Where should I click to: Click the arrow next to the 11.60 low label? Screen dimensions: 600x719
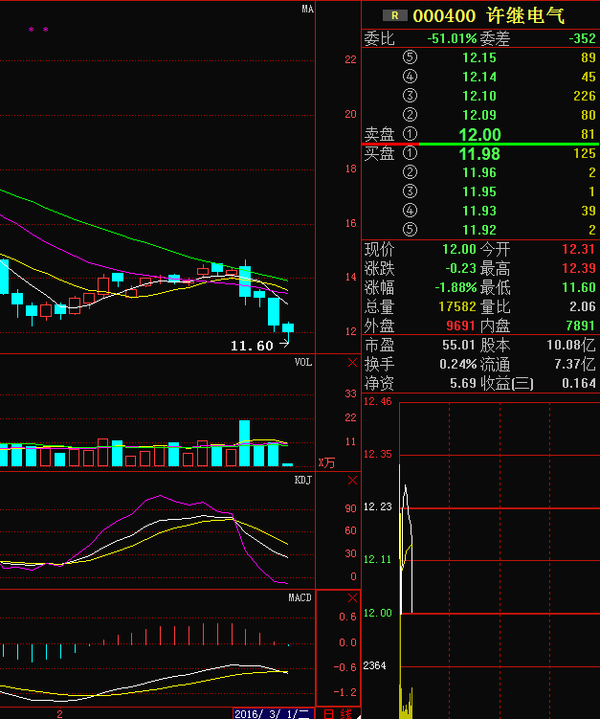[283, 344]
